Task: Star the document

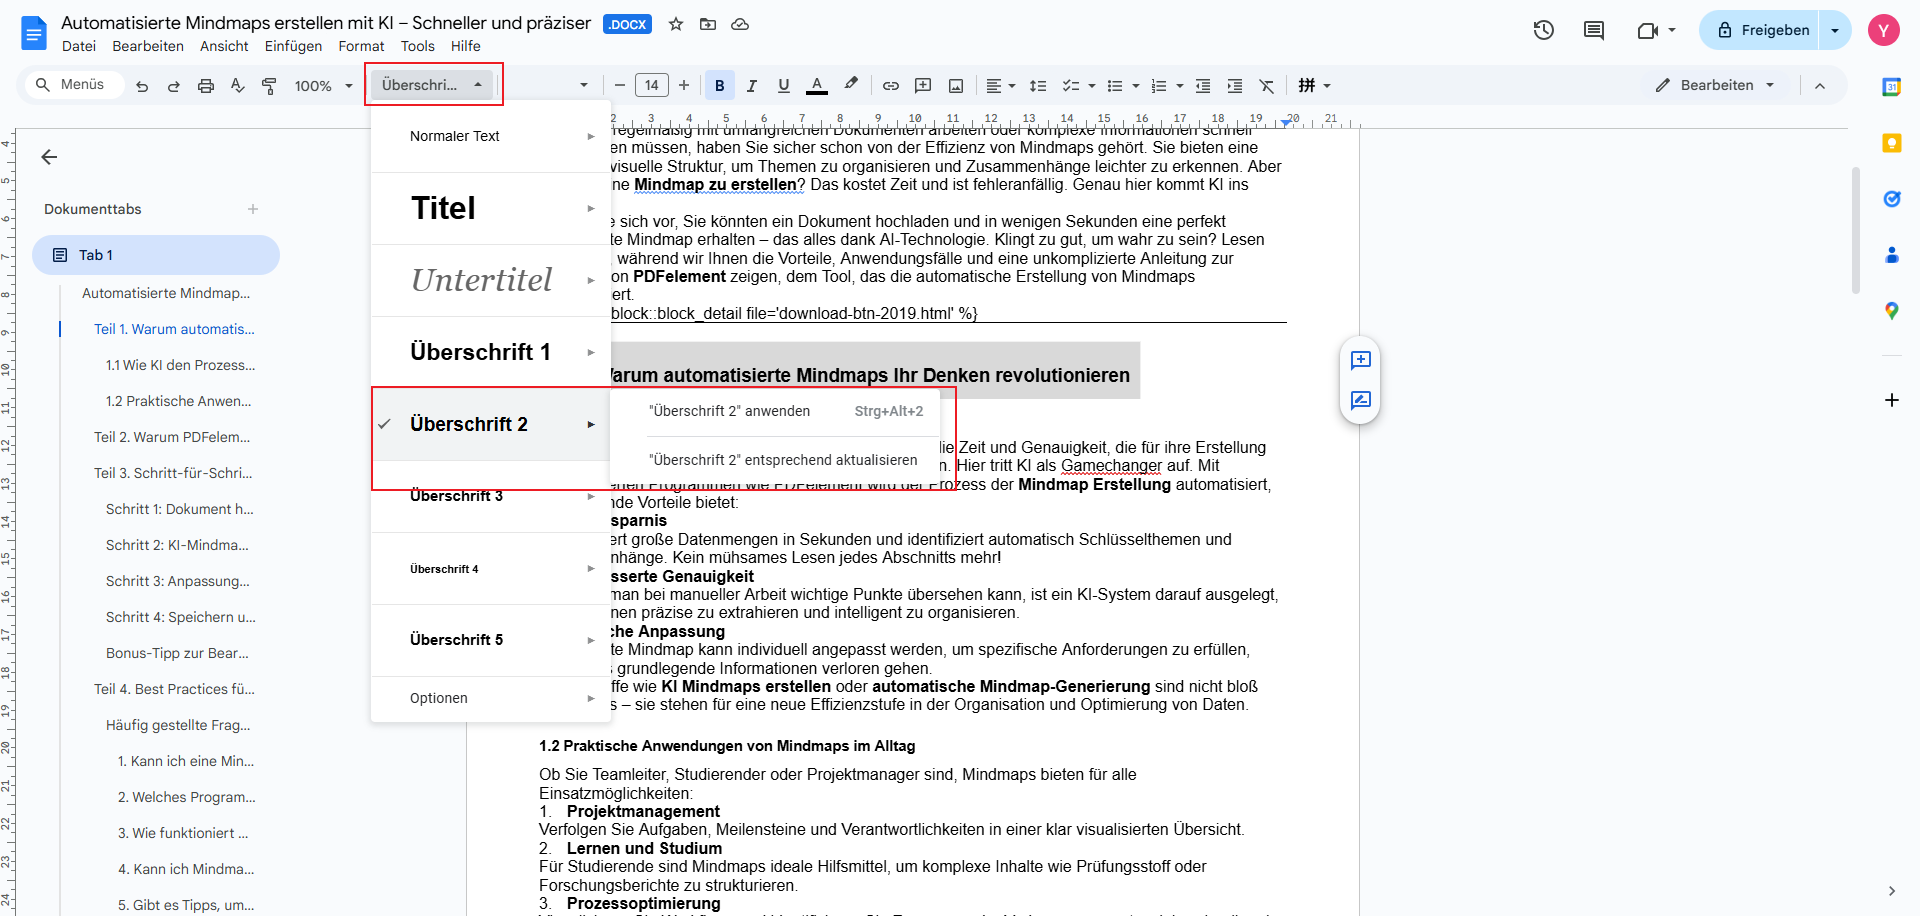Action: 676,24
